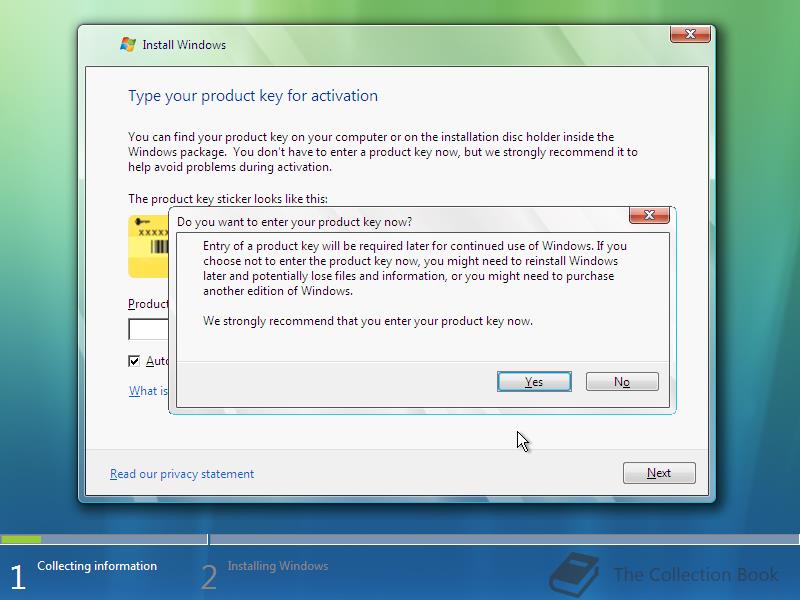The height and width of the screenshot is (600, 800).
Task: Click the step 2 number icon
Action: (209, 578)
